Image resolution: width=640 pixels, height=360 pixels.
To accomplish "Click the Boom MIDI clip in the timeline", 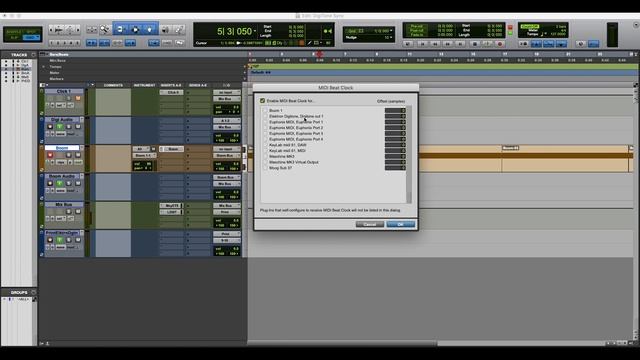I will tap(440, 158).
